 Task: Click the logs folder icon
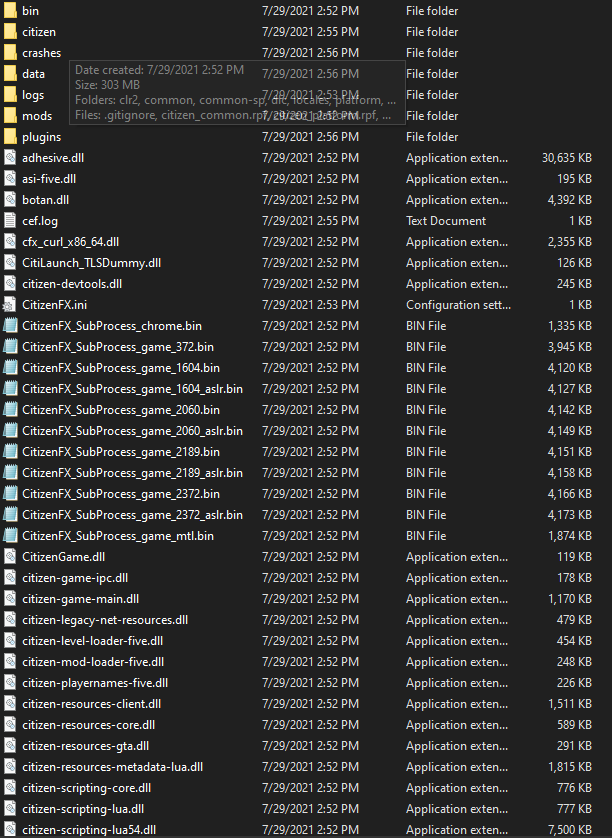click(x=10, y=95)
